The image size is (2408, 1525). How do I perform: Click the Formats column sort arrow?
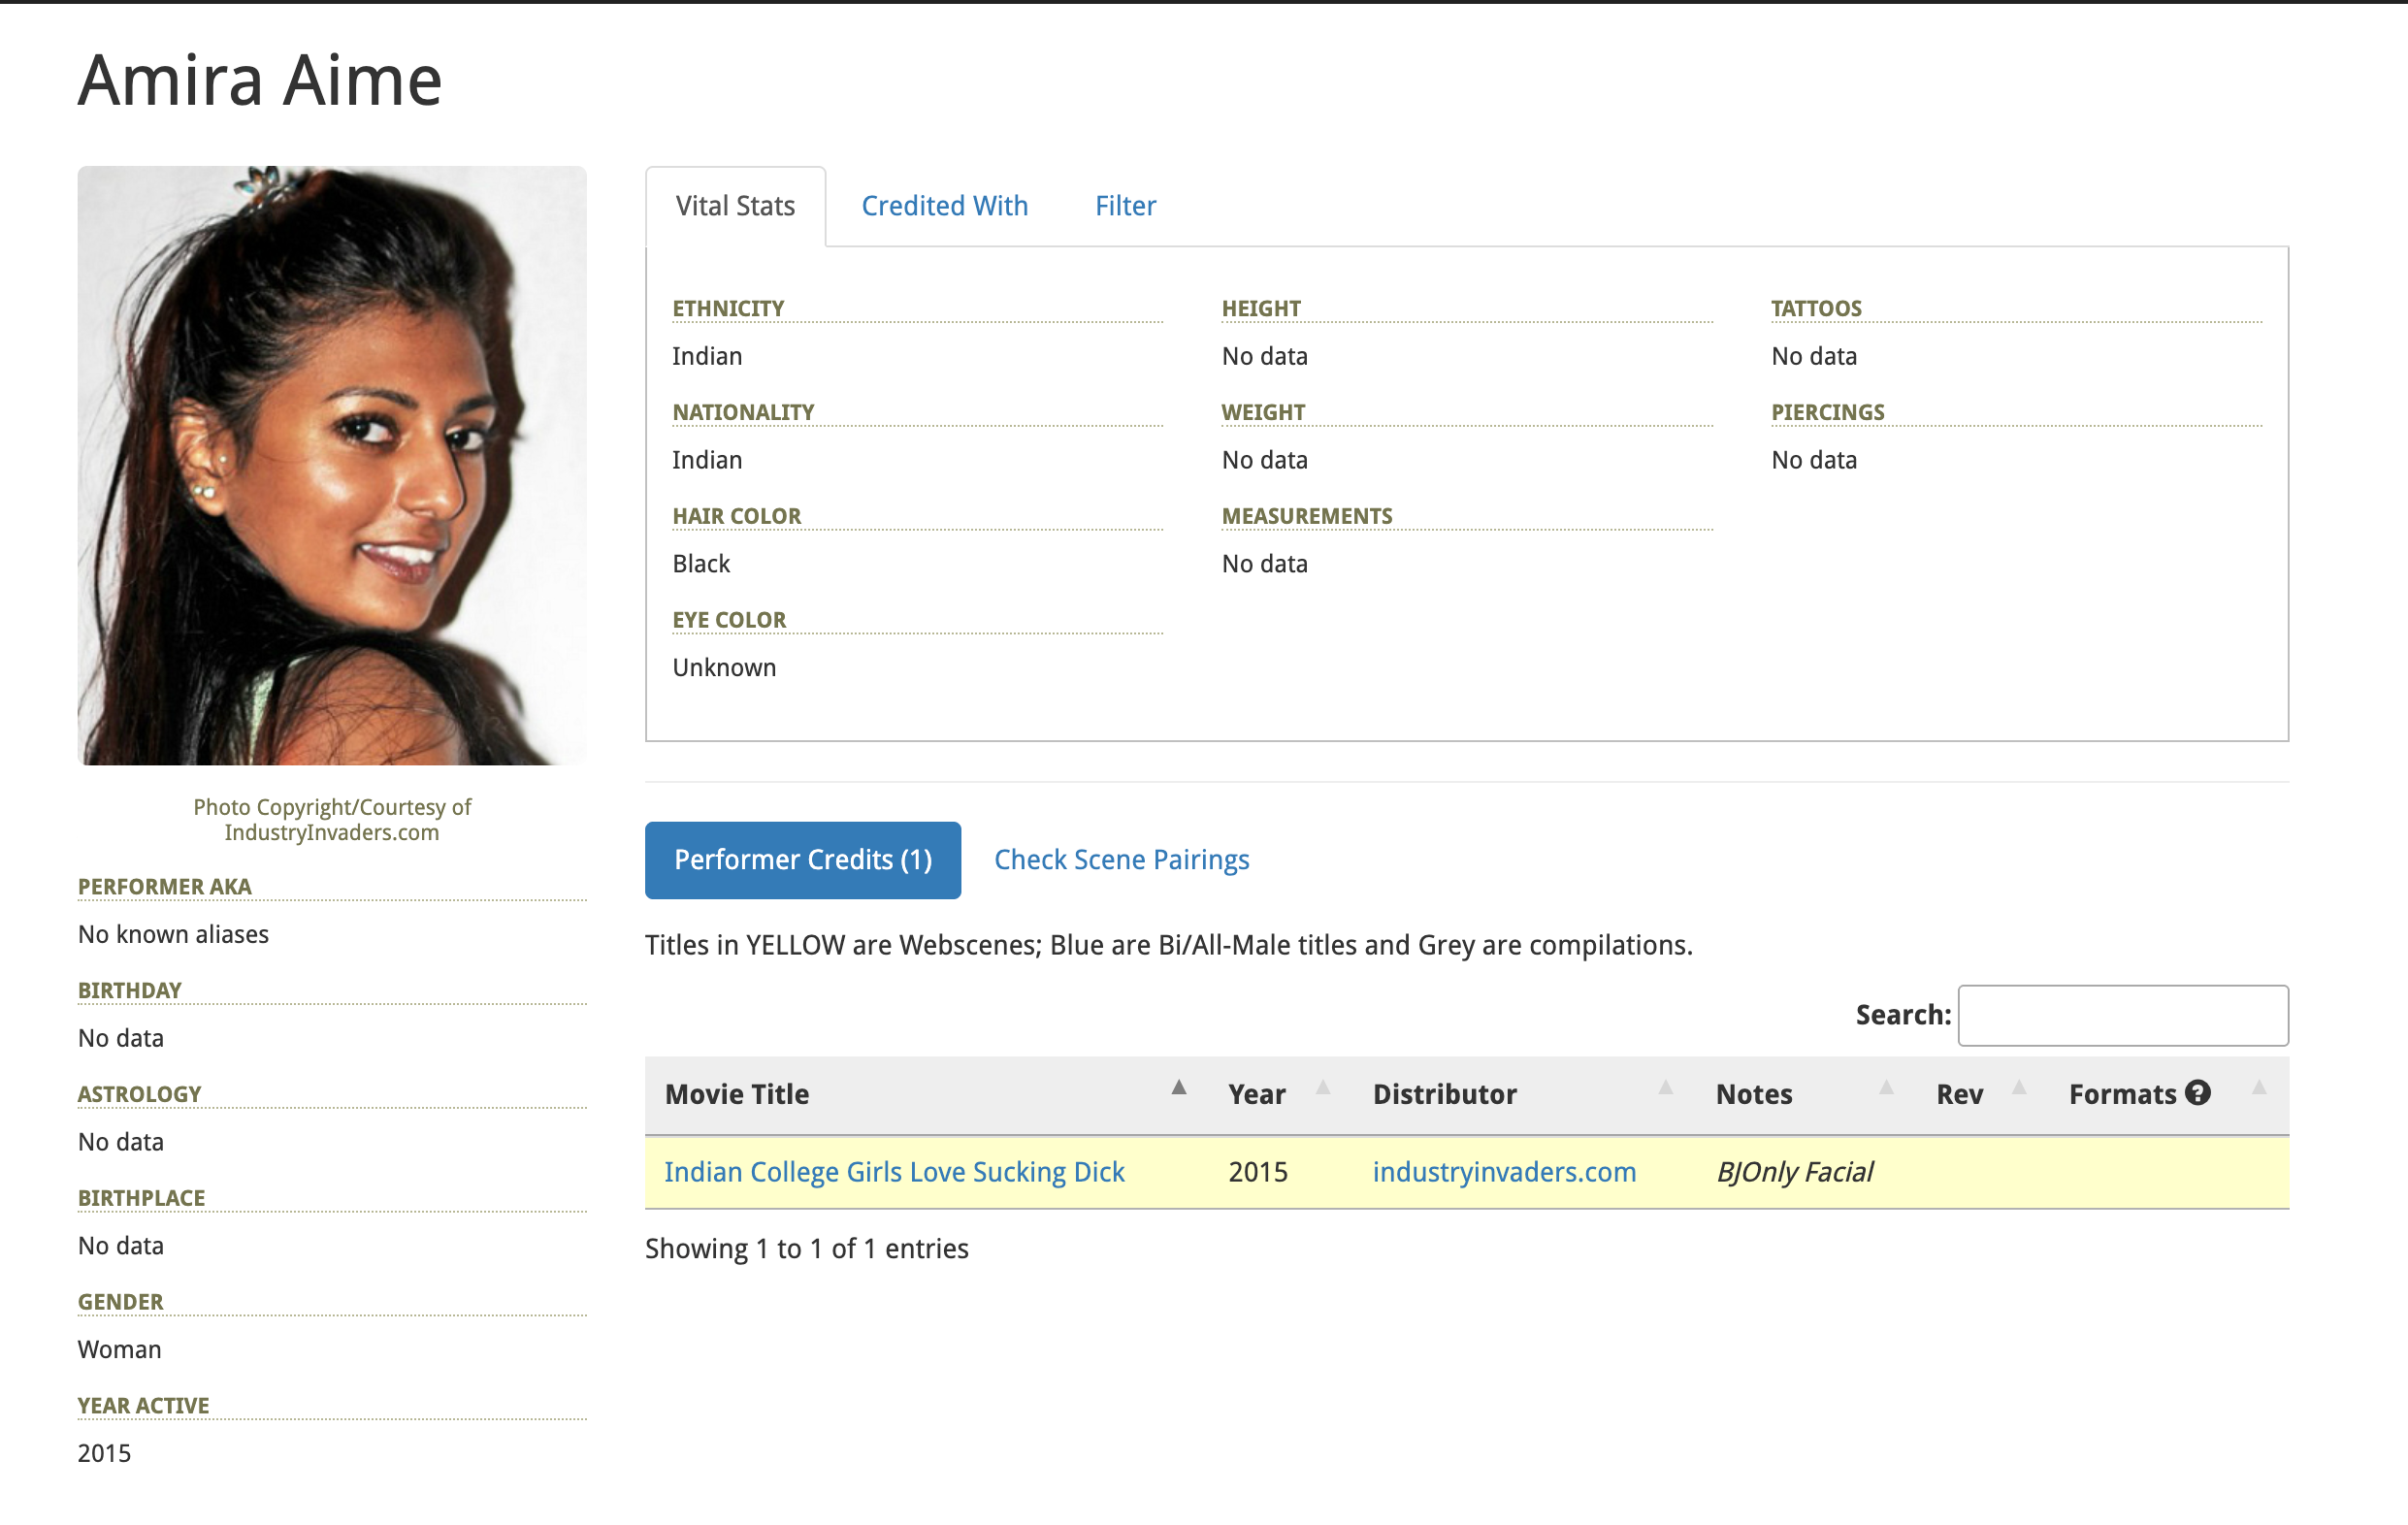(2259, 1088)
